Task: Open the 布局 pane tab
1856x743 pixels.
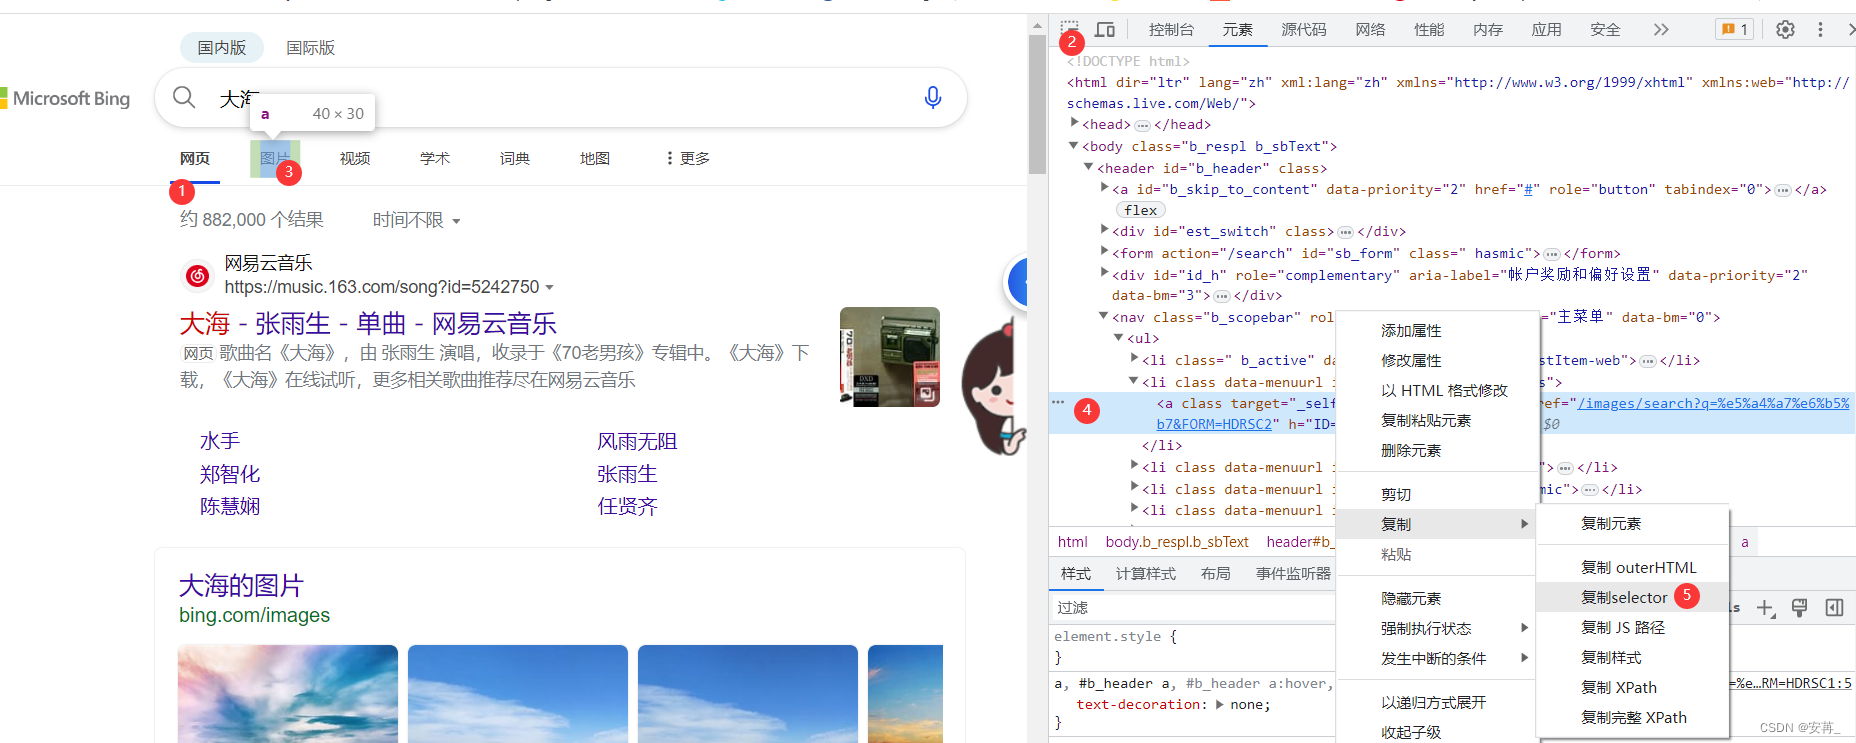Action: [1216, 573]
